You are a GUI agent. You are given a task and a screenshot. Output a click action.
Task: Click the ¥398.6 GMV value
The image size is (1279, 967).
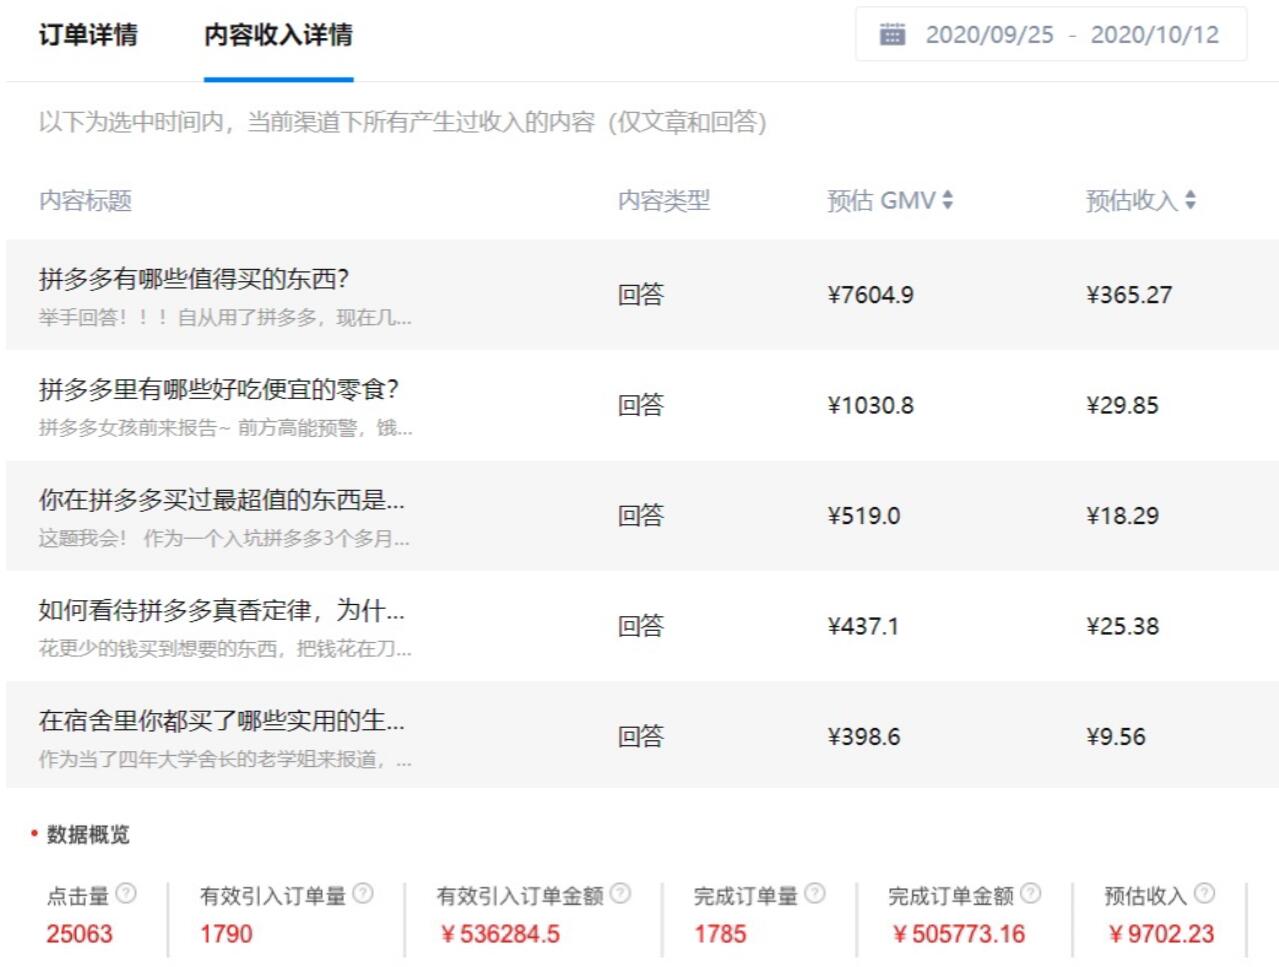click(863, 737)
